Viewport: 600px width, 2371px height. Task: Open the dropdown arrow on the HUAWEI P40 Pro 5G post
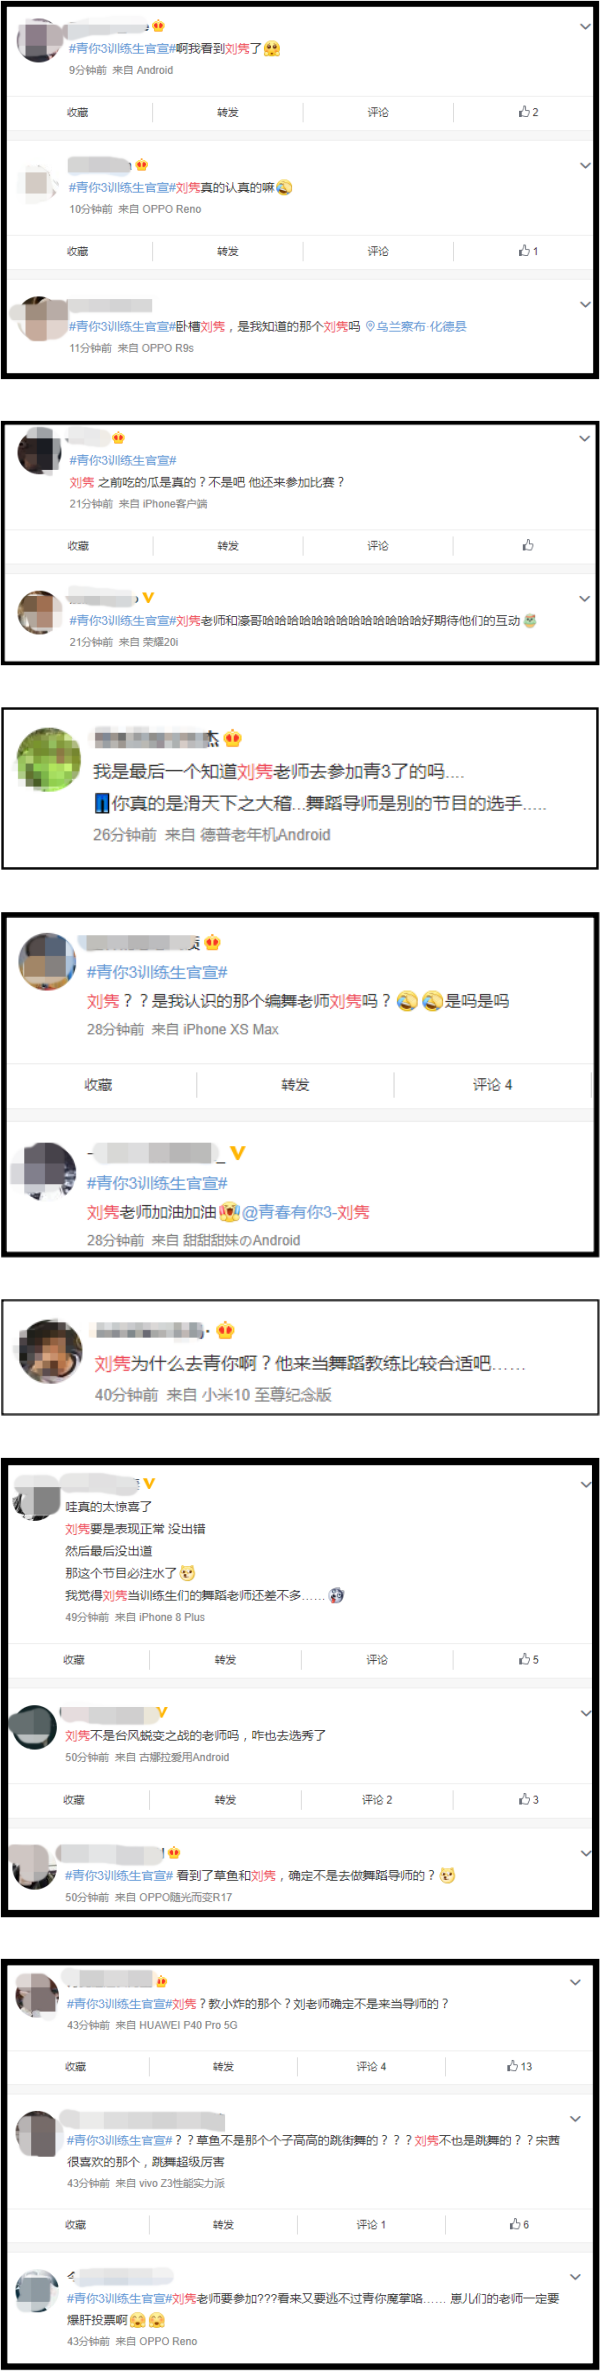click(x=575, y=1982)
